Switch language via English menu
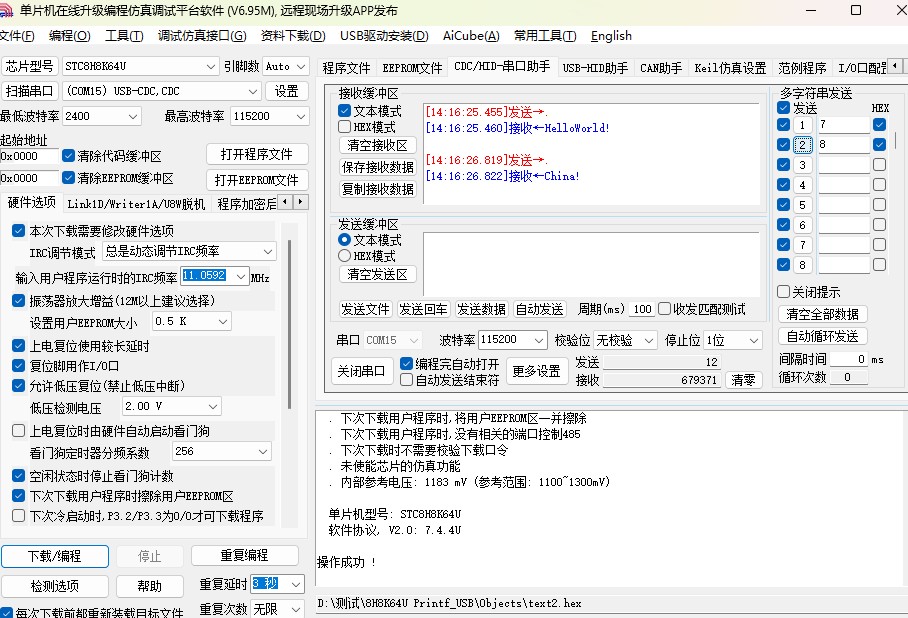The image size is (908, 618). click(611, 36)
